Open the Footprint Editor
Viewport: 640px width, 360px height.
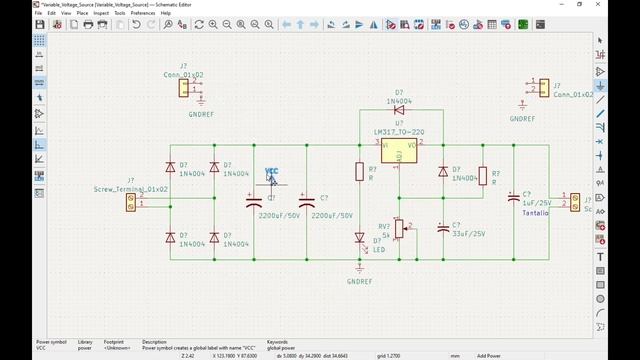click(419, 24)
